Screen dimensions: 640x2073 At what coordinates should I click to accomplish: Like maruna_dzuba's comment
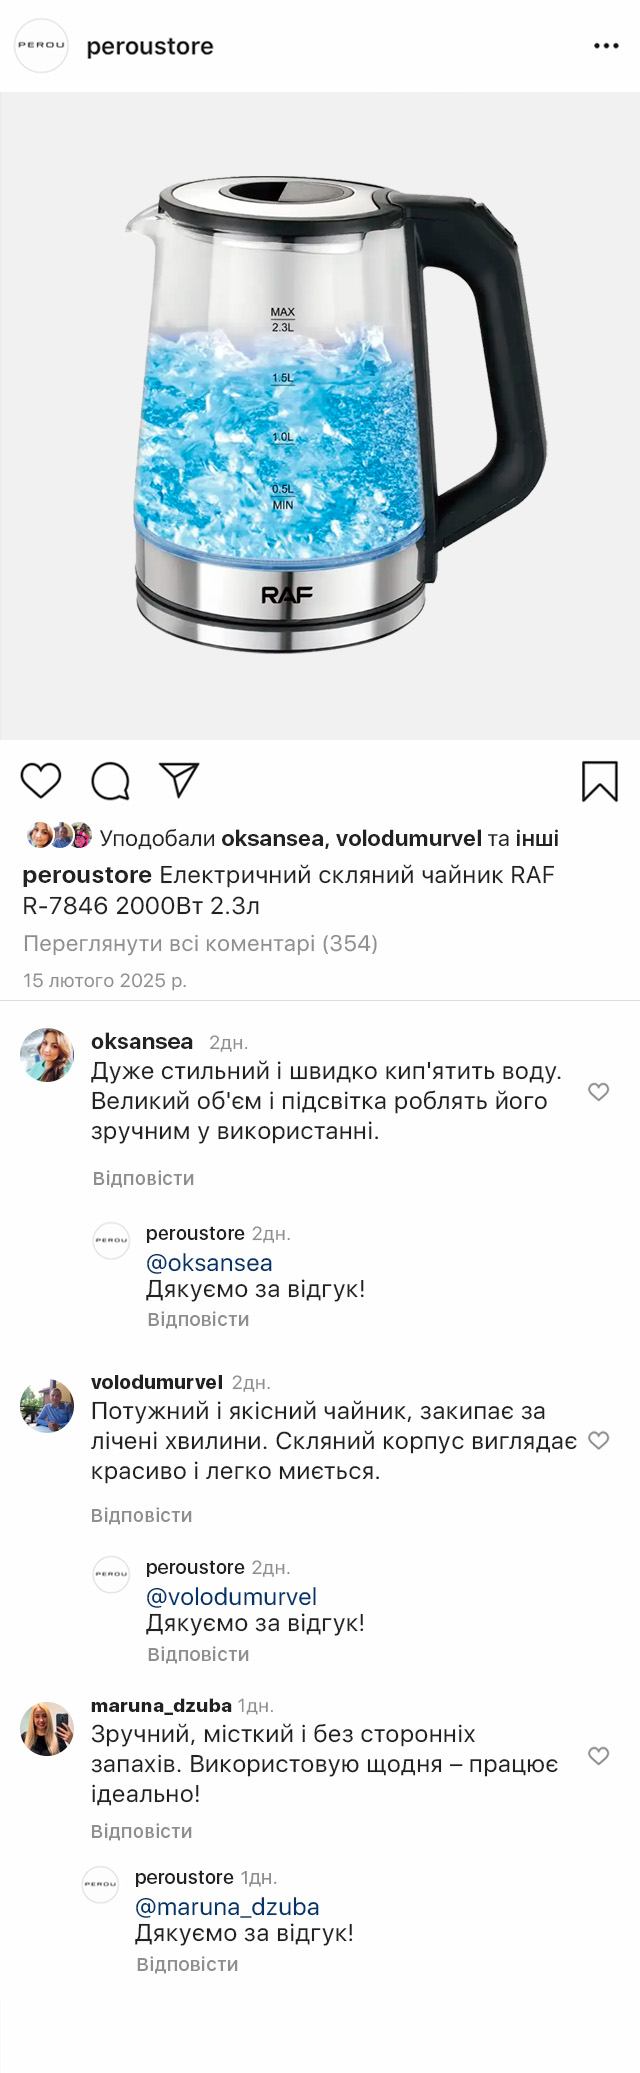pos(598,1755)
